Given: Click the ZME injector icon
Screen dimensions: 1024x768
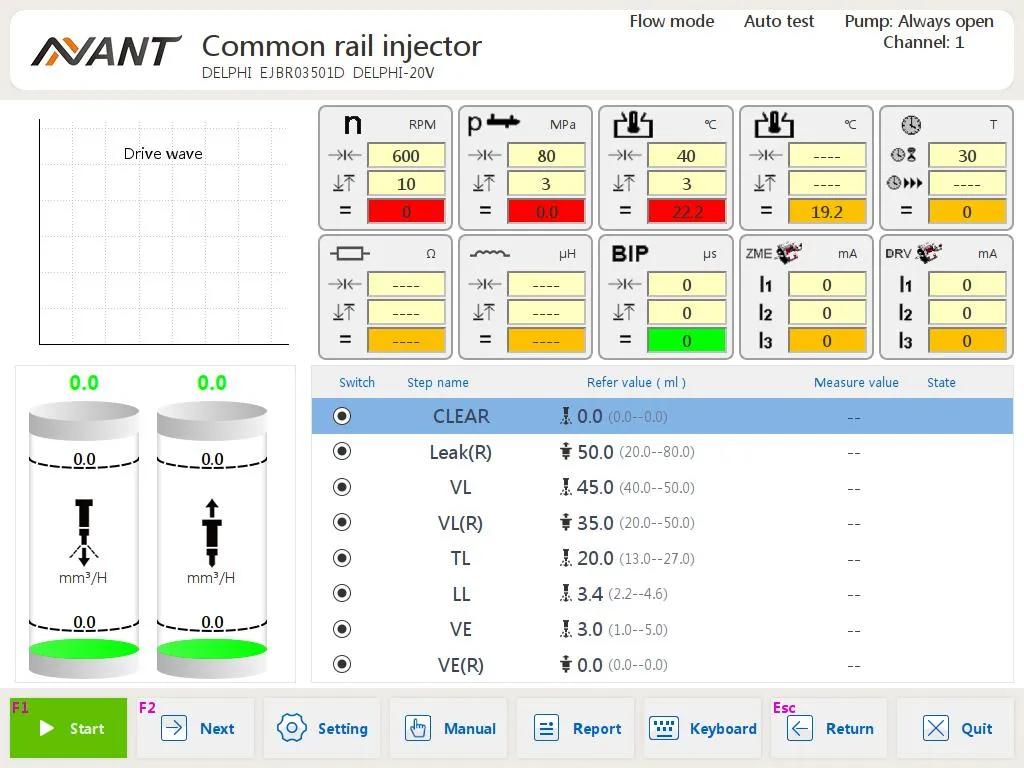Looking at the screenshot, I should pos(790,253).
